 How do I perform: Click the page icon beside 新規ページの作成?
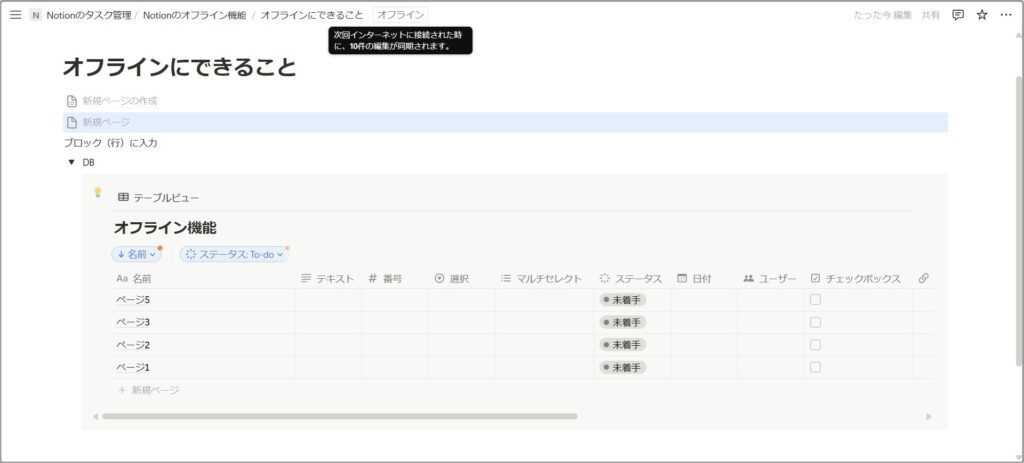(x=72, y=101)
